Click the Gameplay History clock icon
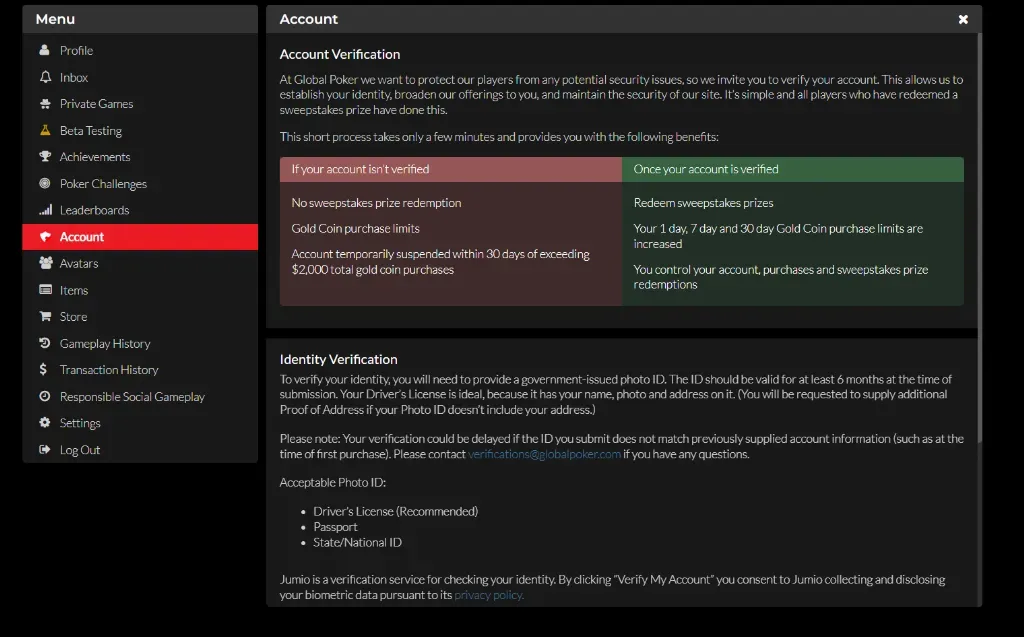This screenshot has height=637, width=1024. click(44, 343)
